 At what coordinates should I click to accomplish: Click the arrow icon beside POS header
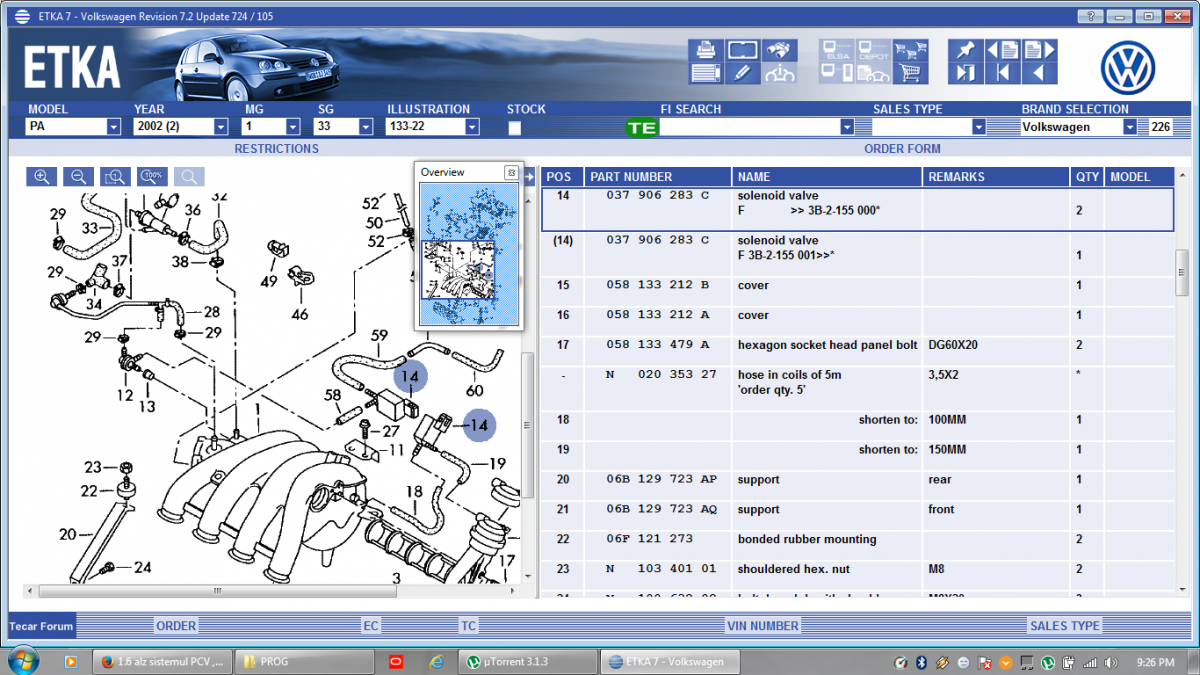(529, 177)
